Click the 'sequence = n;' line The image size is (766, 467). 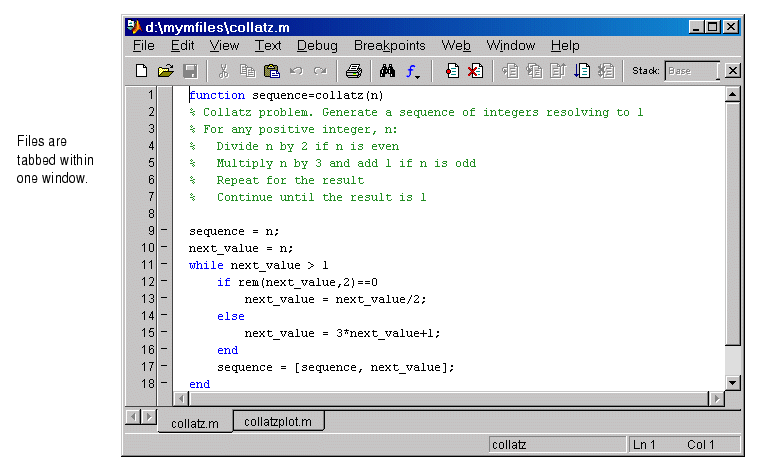pyautogui.click(x=234, y=232)
